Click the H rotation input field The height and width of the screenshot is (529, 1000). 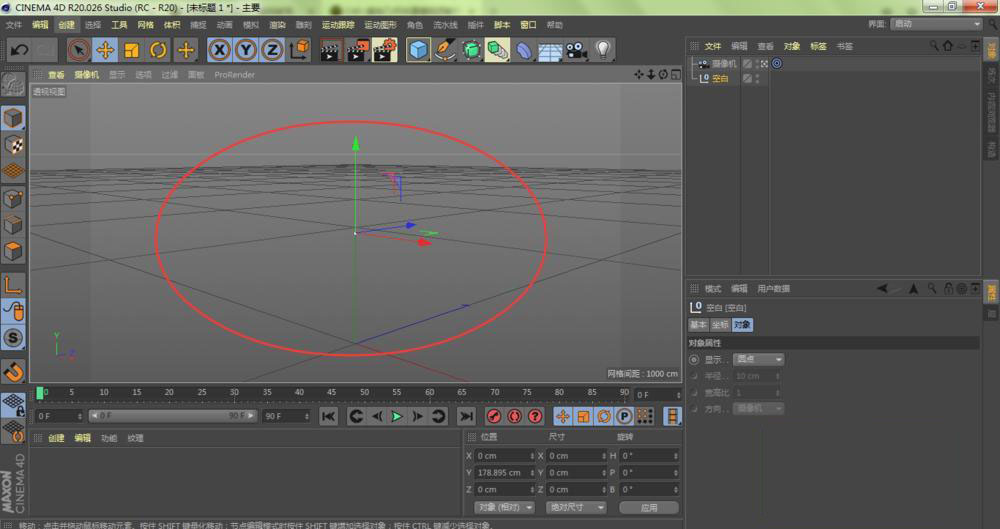pos(649,456)
